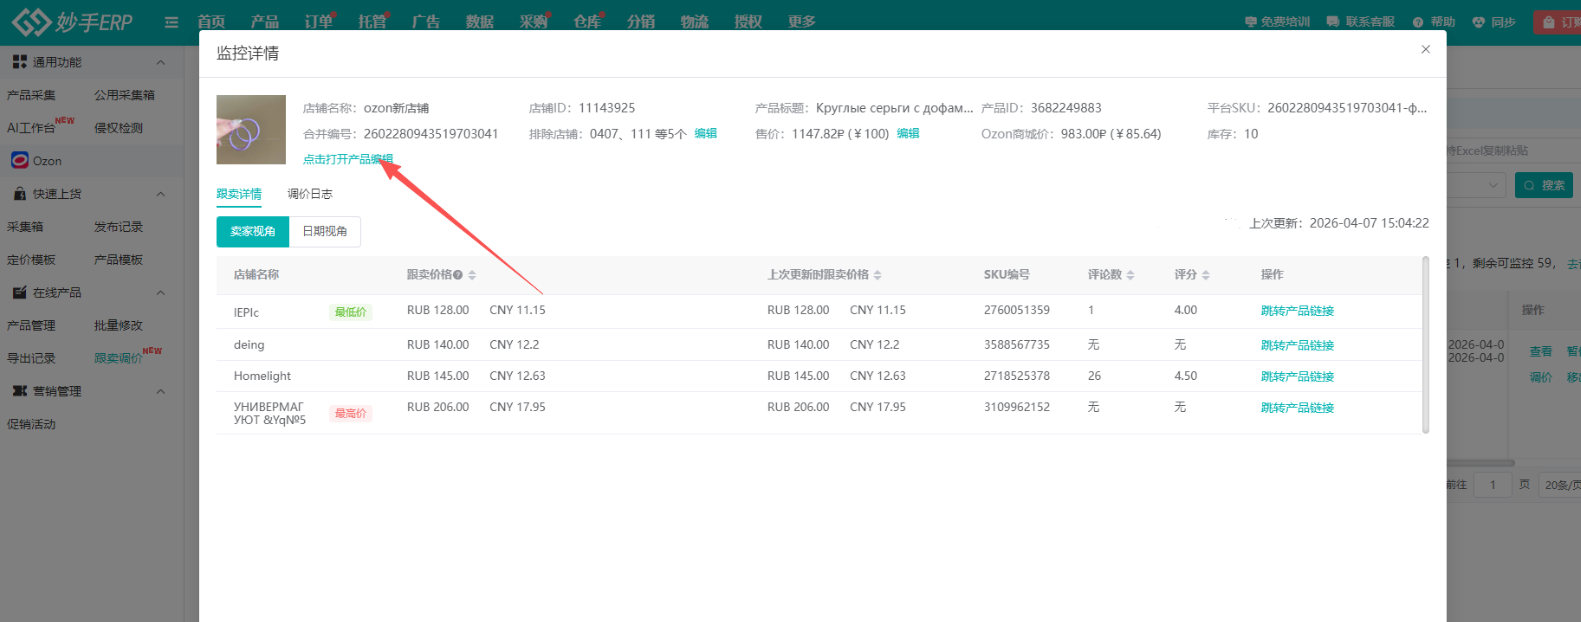The image size is (1581, 622).
Task: Click the help icon beside 跟卖价格 header
Action: [458, 275]
